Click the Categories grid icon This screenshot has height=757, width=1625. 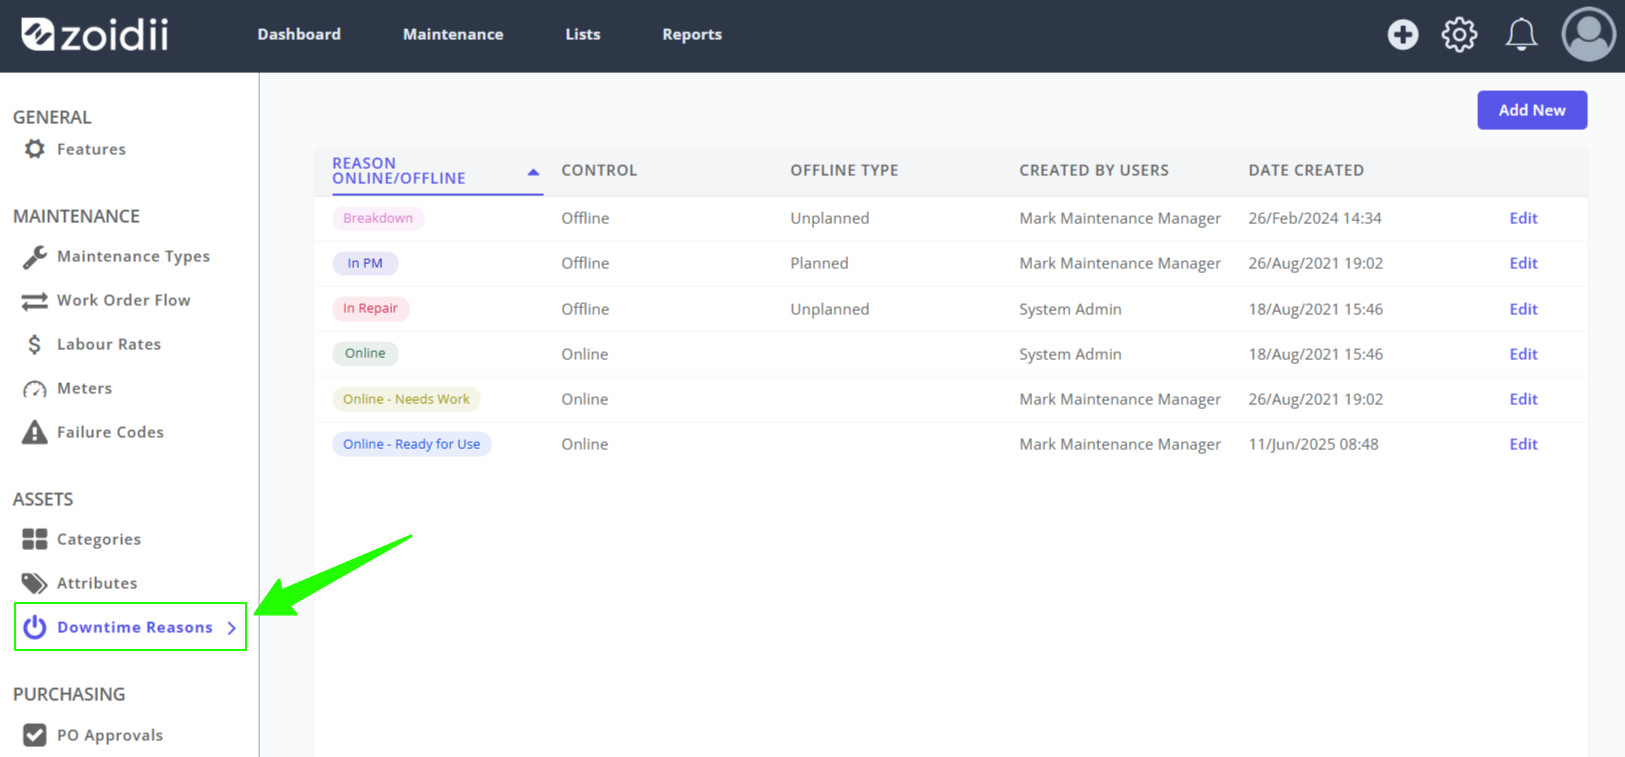pyautogui.click(x=35, y=539)
